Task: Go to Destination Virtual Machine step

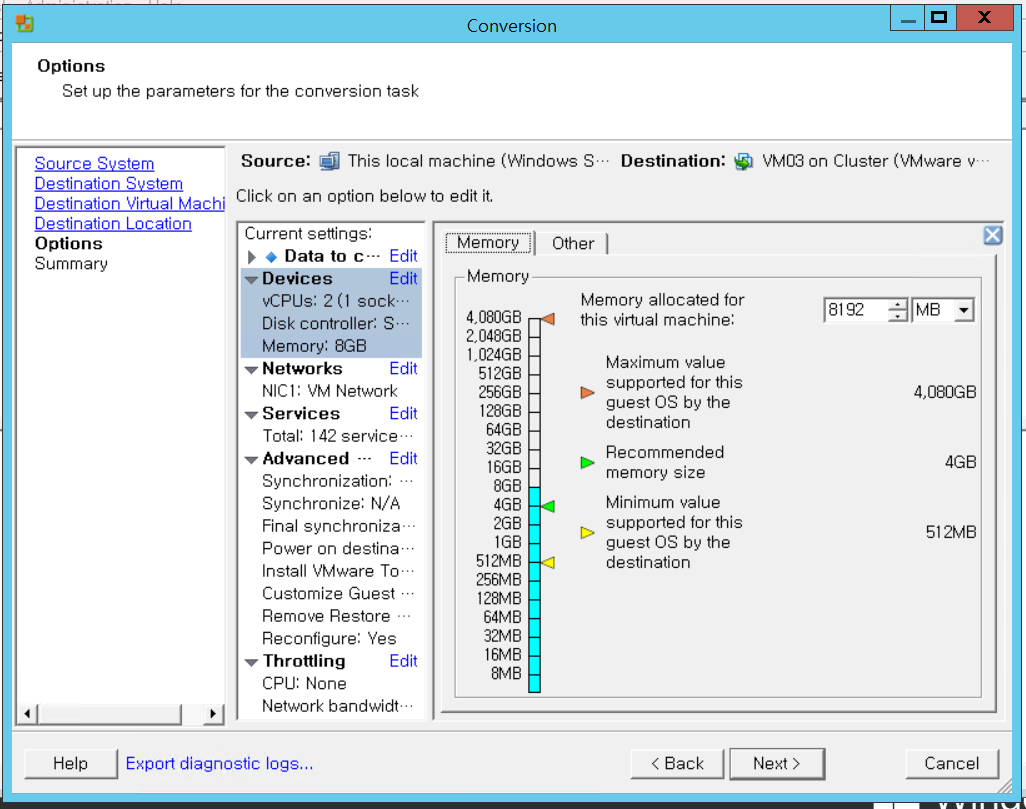Action: point(130,204)
